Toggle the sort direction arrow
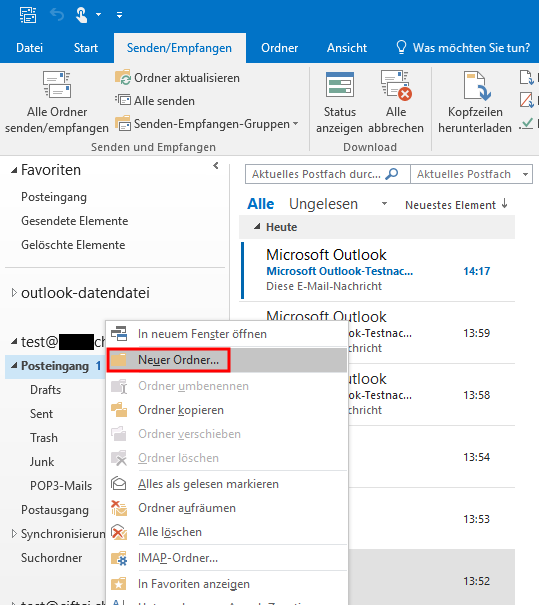 coord(505,204)
